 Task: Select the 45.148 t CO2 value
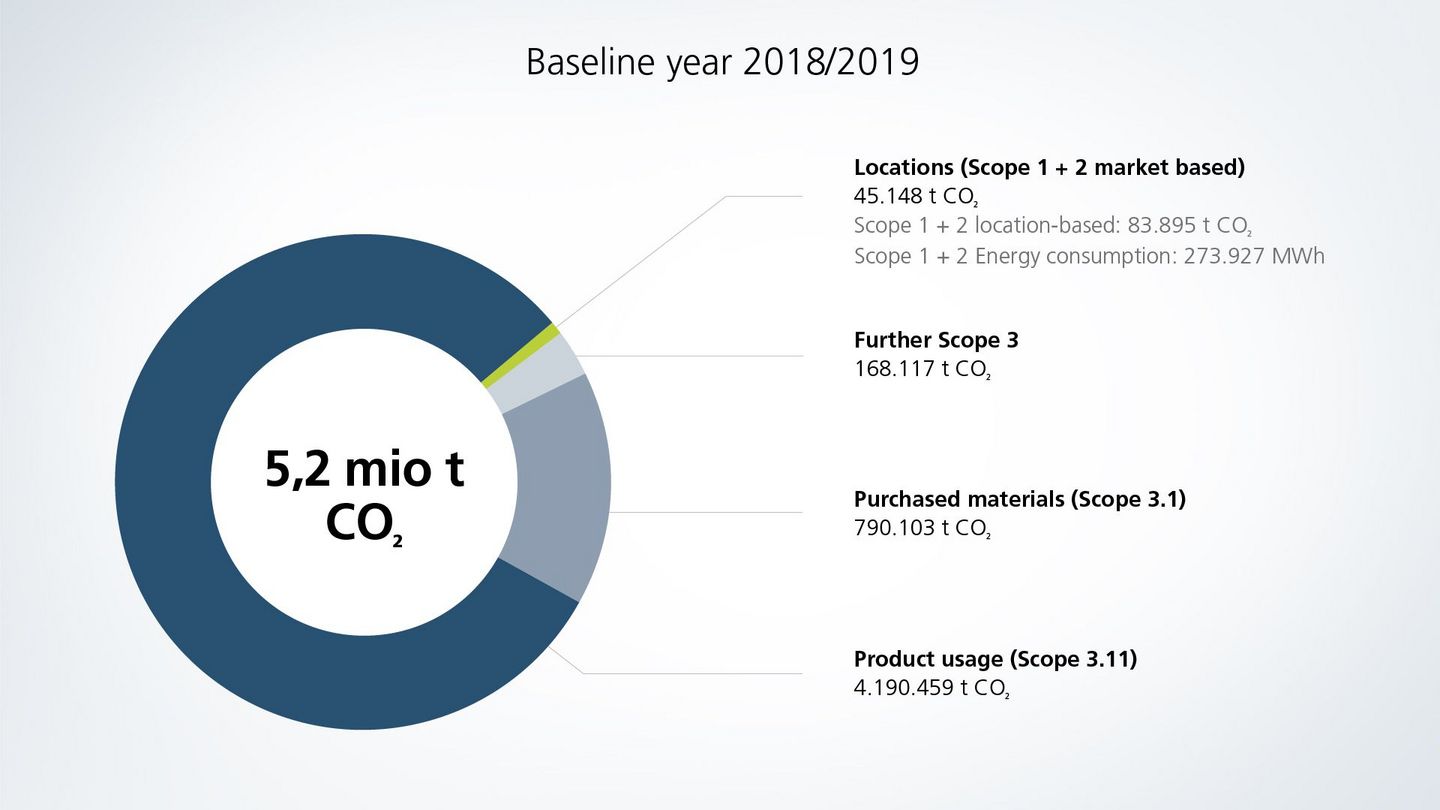pos(915,196)
